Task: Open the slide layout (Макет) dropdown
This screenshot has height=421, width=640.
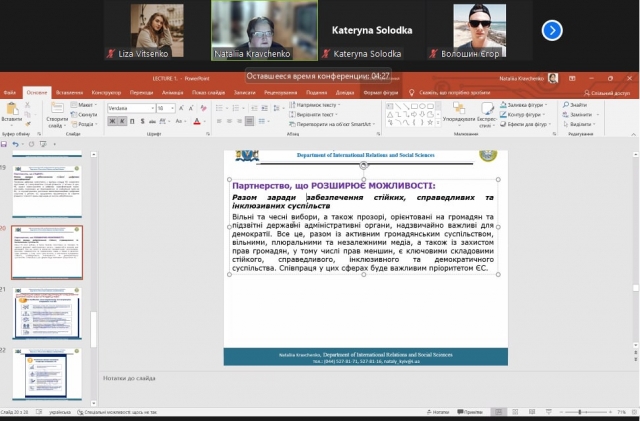Action: [x=86, y=104]
